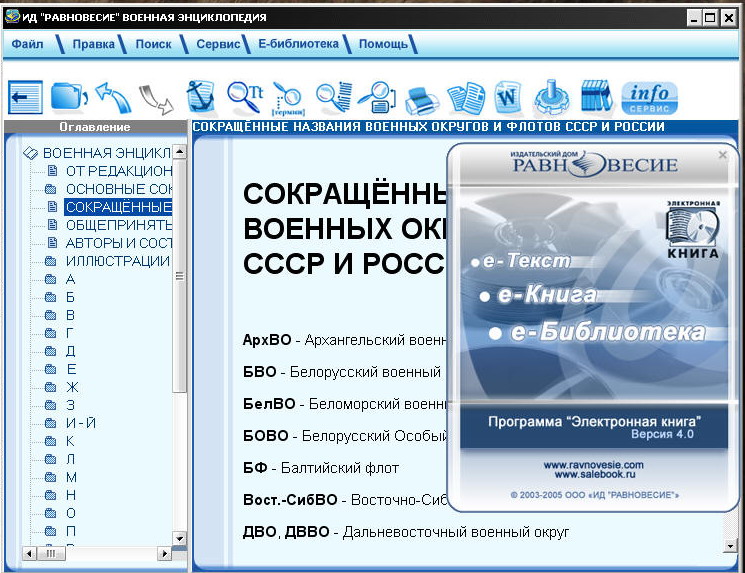Print with the printer icon

(422, 100)
